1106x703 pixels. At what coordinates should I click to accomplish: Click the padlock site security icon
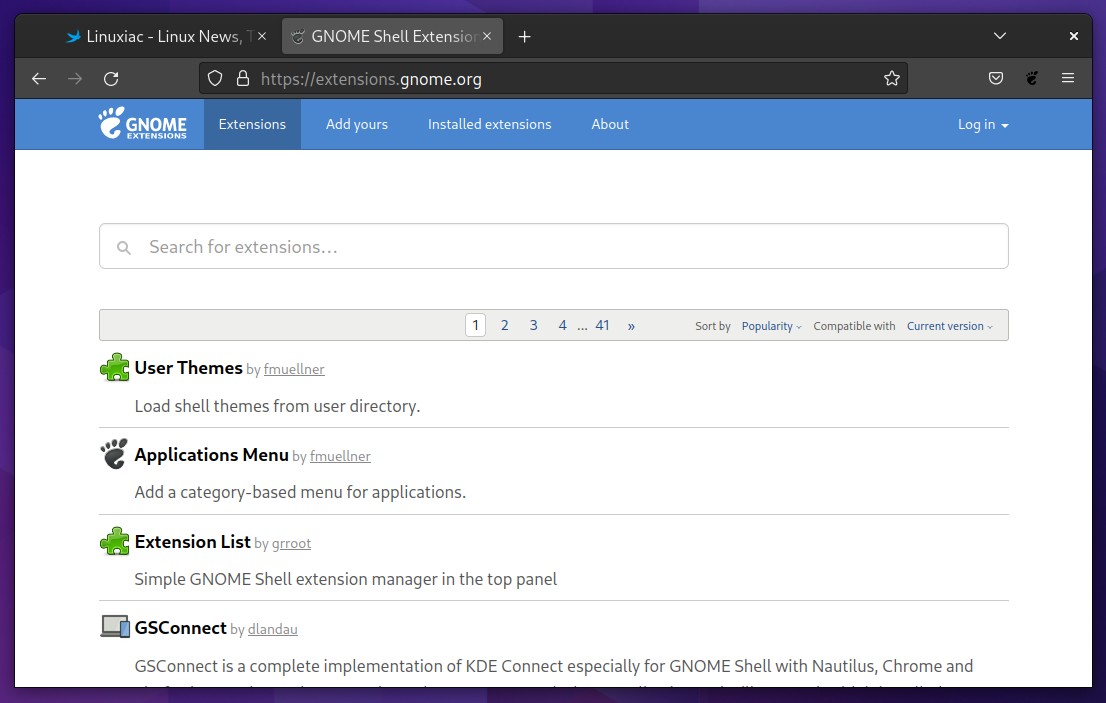(x=243, y=78)
